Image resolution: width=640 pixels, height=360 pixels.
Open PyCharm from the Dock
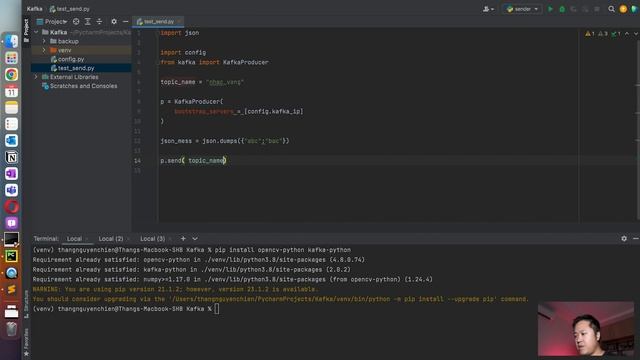pyautogui.click(x=11, y=256)
